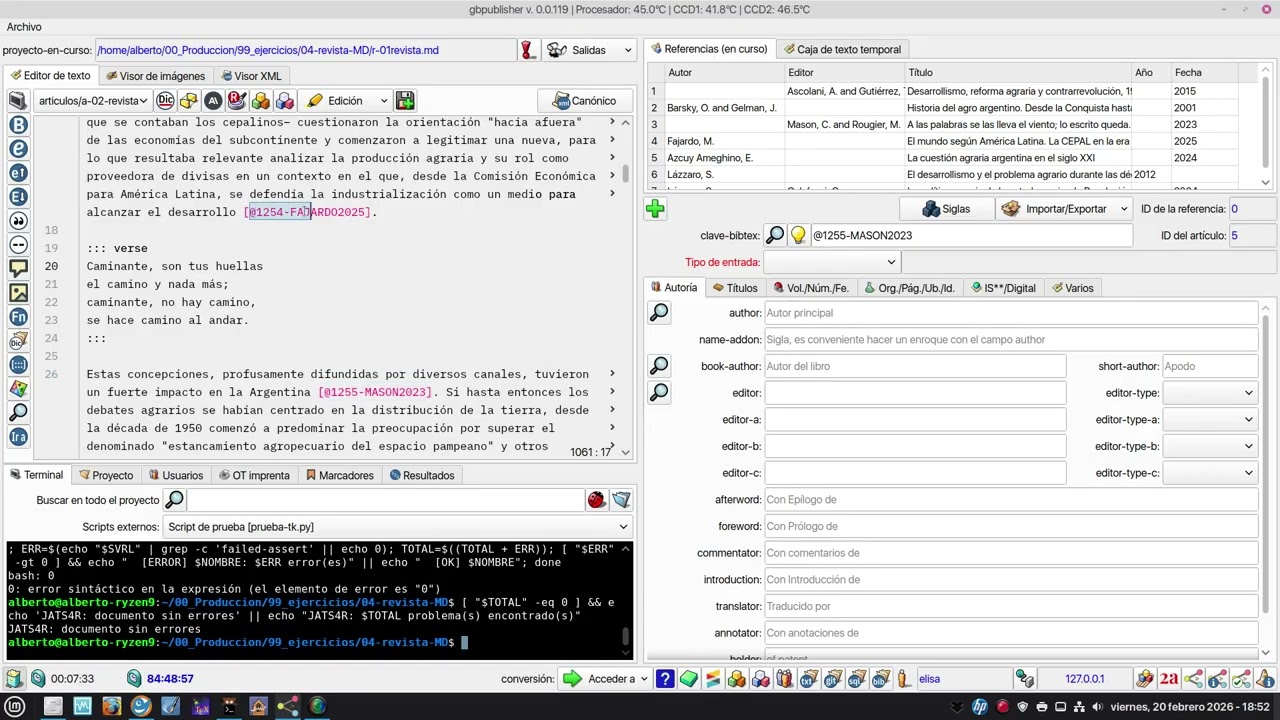
Task: Open the Scripts externos selector
Action: click(x=397, y=527)
